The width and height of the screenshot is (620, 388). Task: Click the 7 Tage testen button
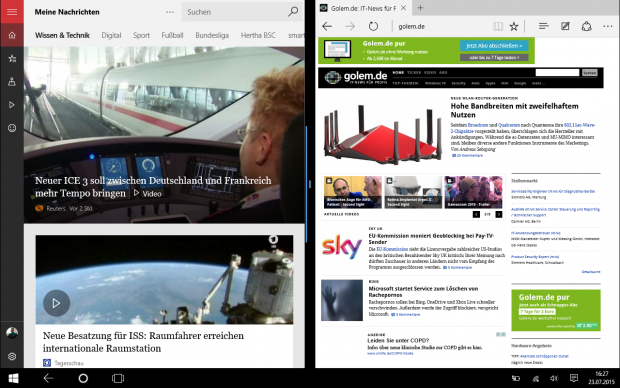(x=494, y=57)
